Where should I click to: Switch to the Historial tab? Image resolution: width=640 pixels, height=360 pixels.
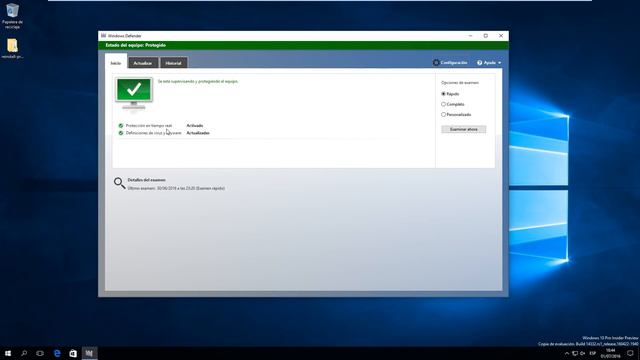173,63
